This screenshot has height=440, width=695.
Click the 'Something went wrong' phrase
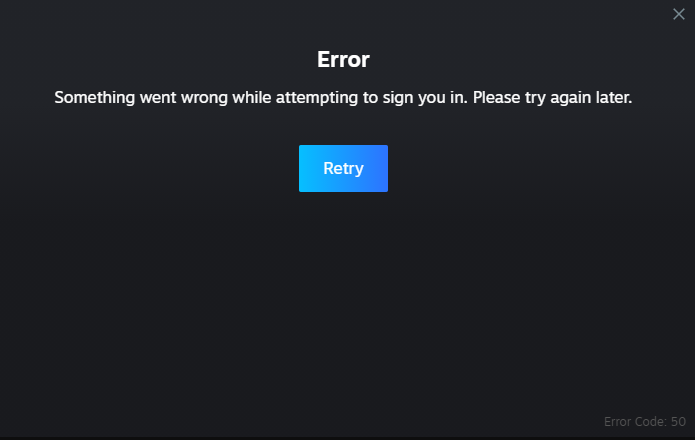[x=141, y=97]
